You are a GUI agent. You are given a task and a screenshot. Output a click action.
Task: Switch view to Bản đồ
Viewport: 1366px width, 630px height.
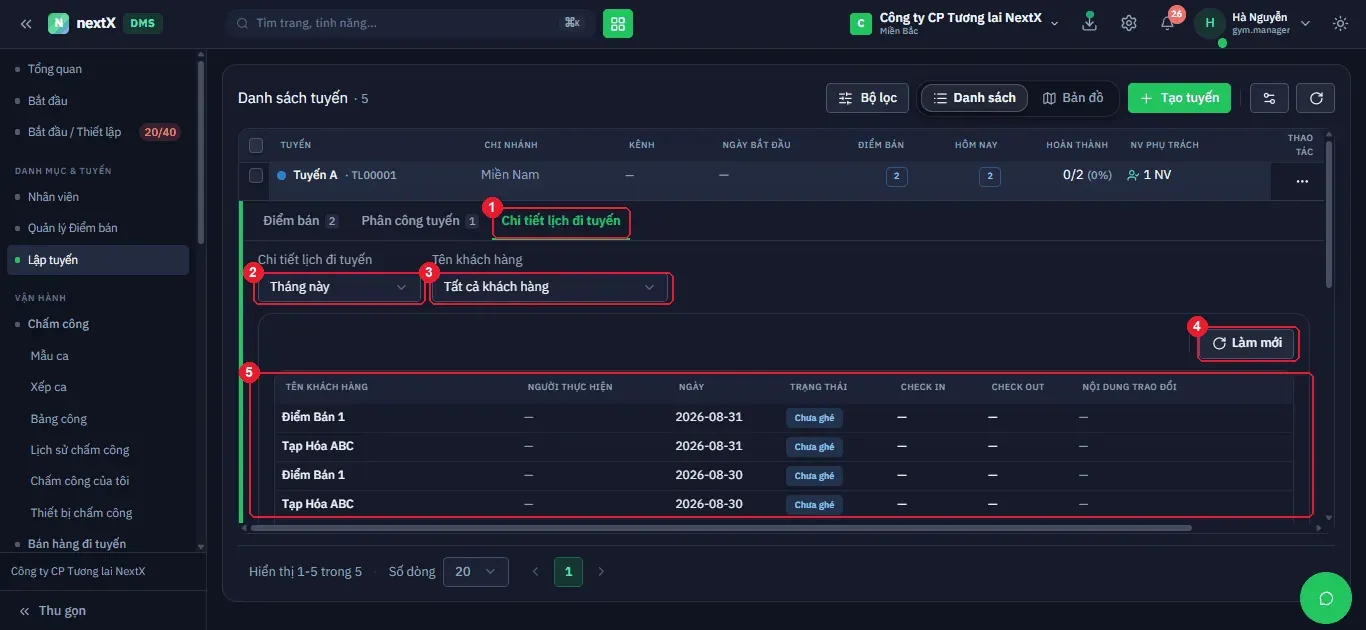click(x=1073, y=98)
